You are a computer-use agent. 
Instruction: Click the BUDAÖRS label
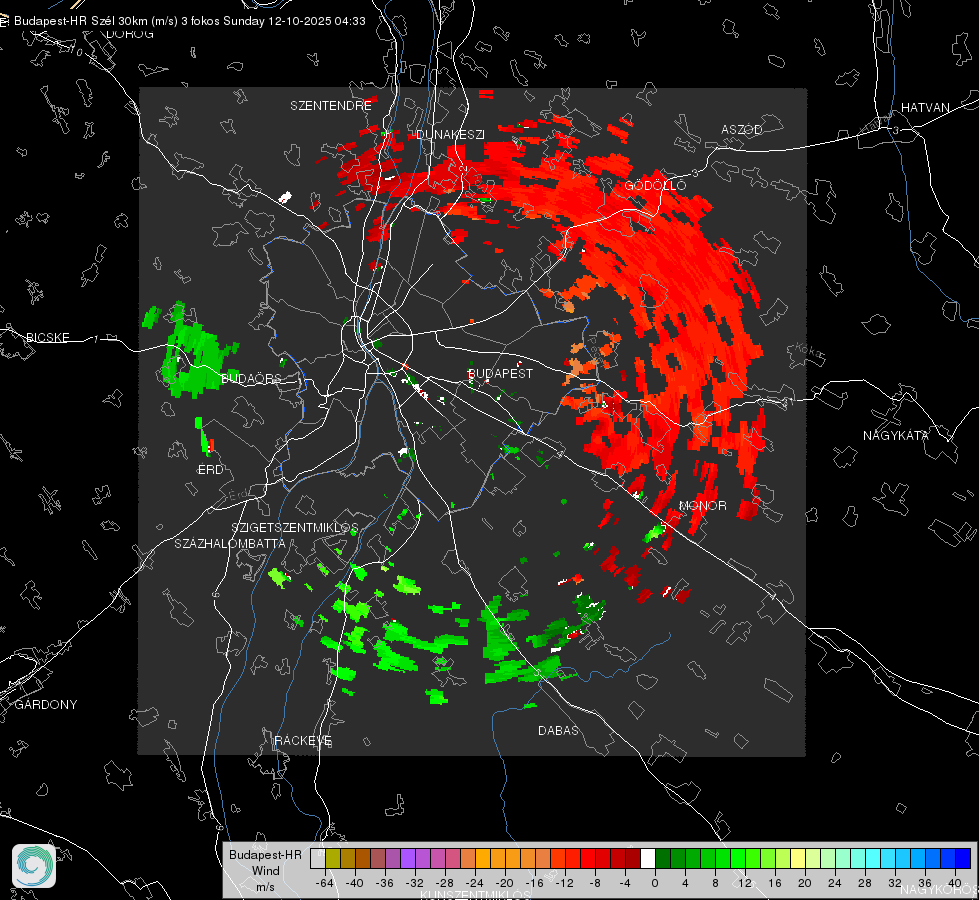click(252, 378)
